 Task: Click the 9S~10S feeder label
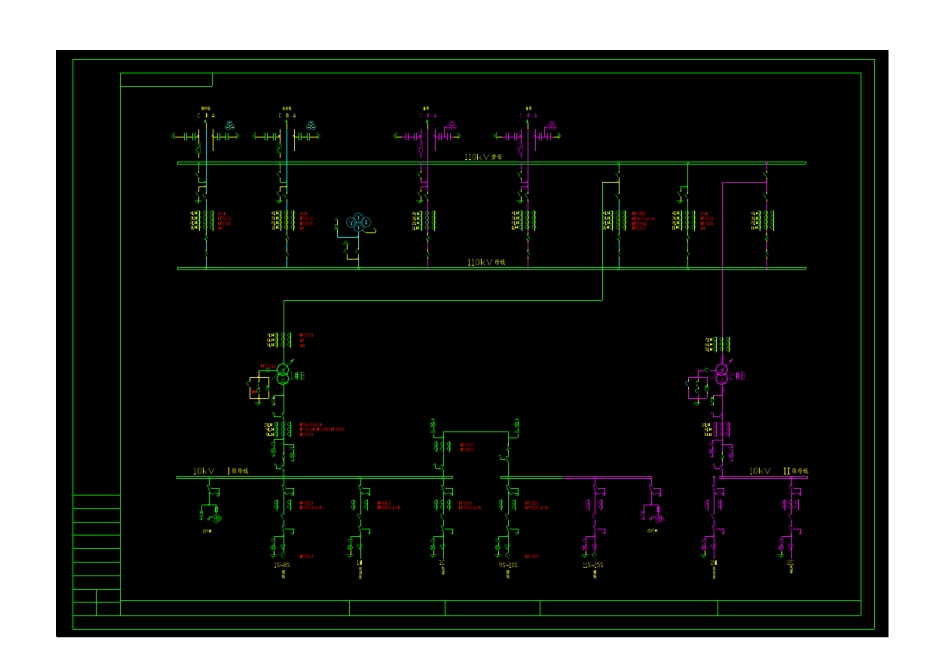point(508,565)
